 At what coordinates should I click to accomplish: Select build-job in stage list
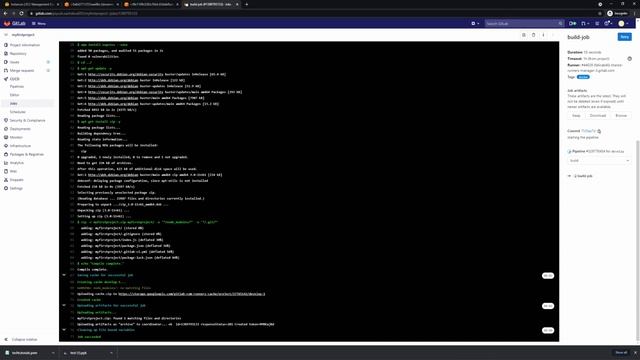pyautogui.click(x=583, y=176)
